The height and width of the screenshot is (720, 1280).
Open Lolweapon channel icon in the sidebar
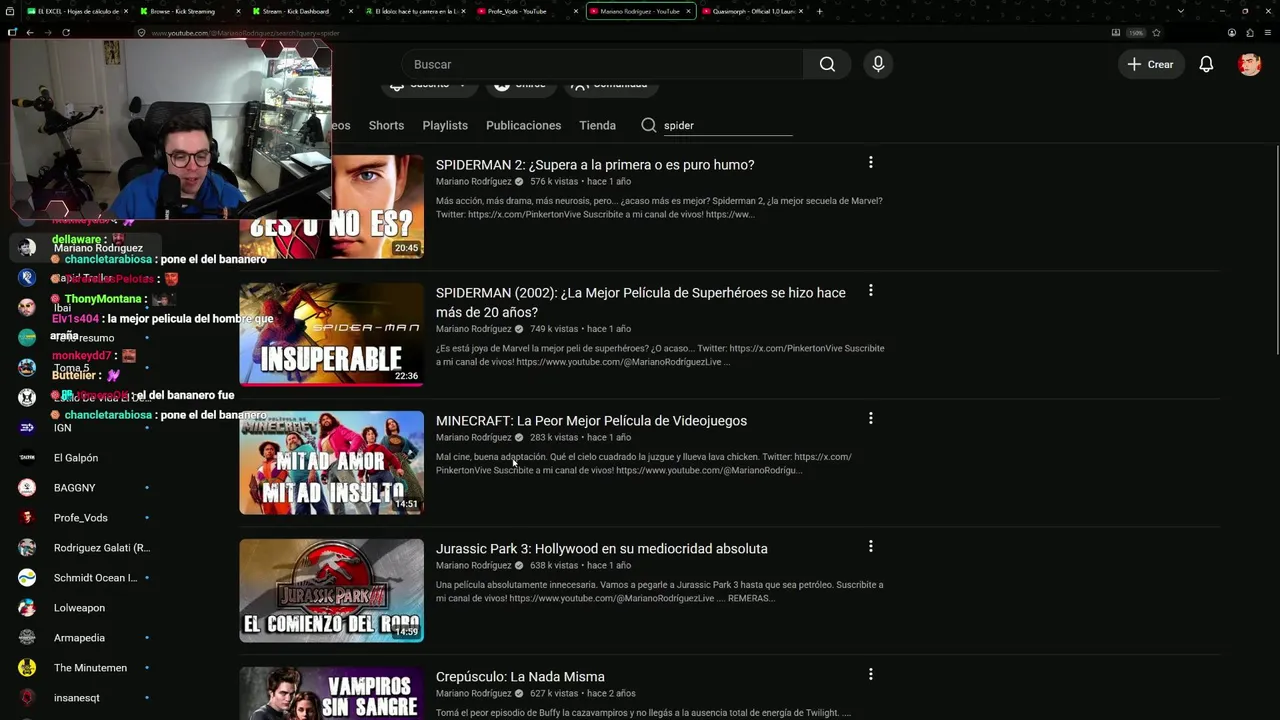tap(27, 608)
